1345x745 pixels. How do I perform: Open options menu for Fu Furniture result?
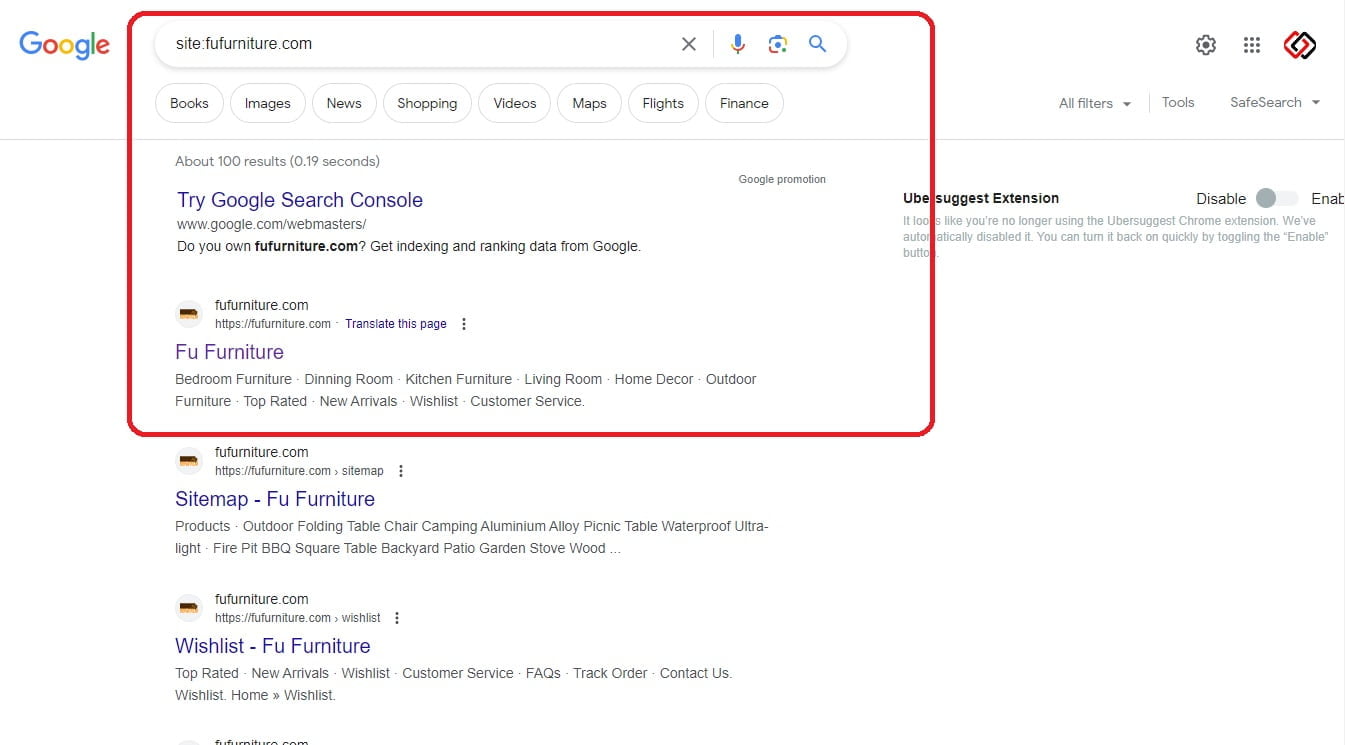pos(463,324)
